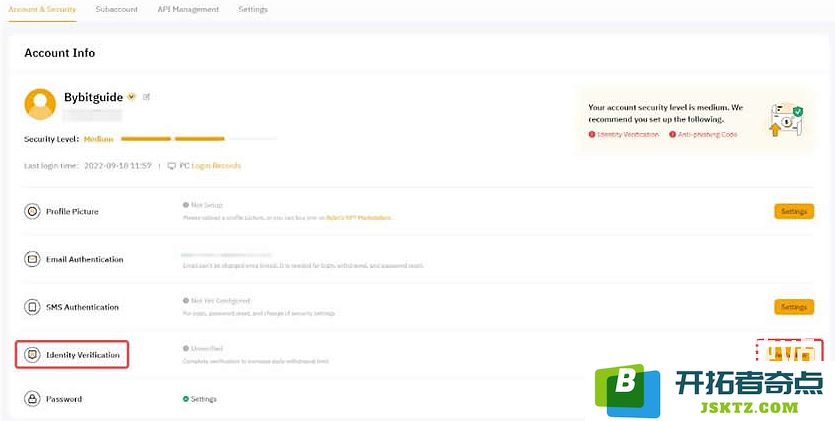The height and width of the screenshot is (421, 835).
Task: Click the Password lock icon
Action: click(x=32, y=399)
